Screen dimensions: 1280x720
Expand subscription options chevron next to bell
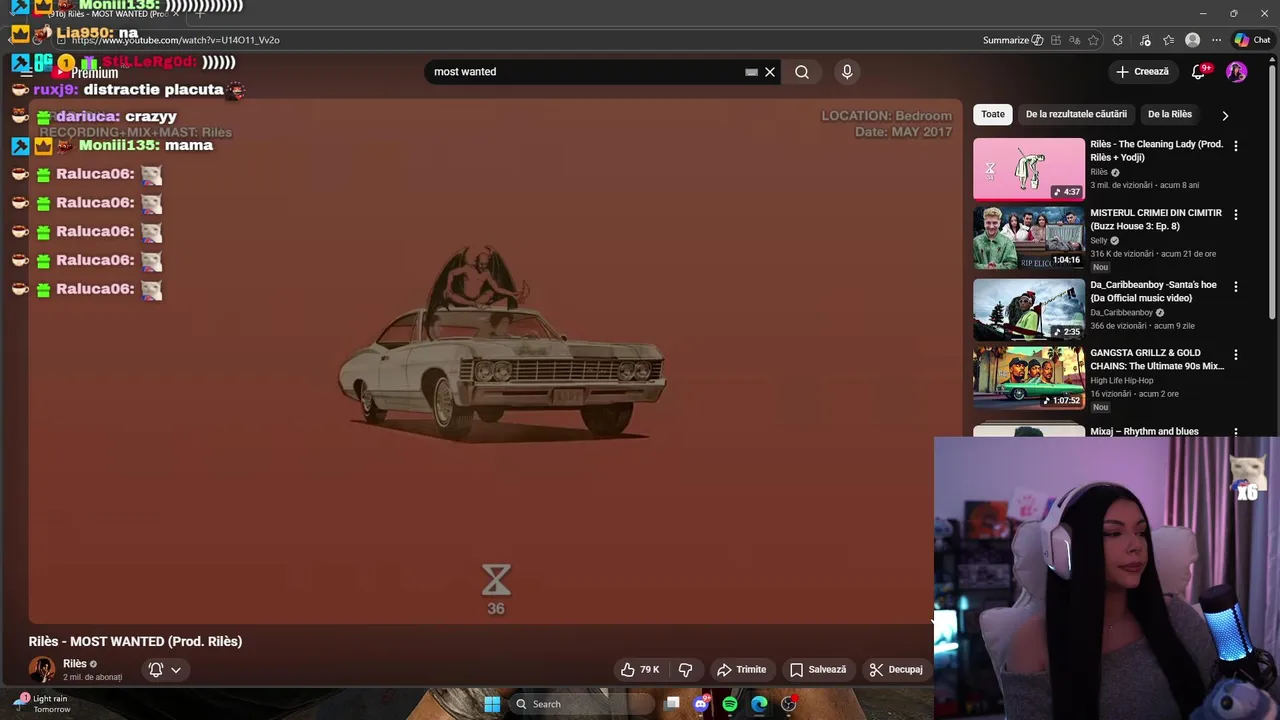[176, 670]
